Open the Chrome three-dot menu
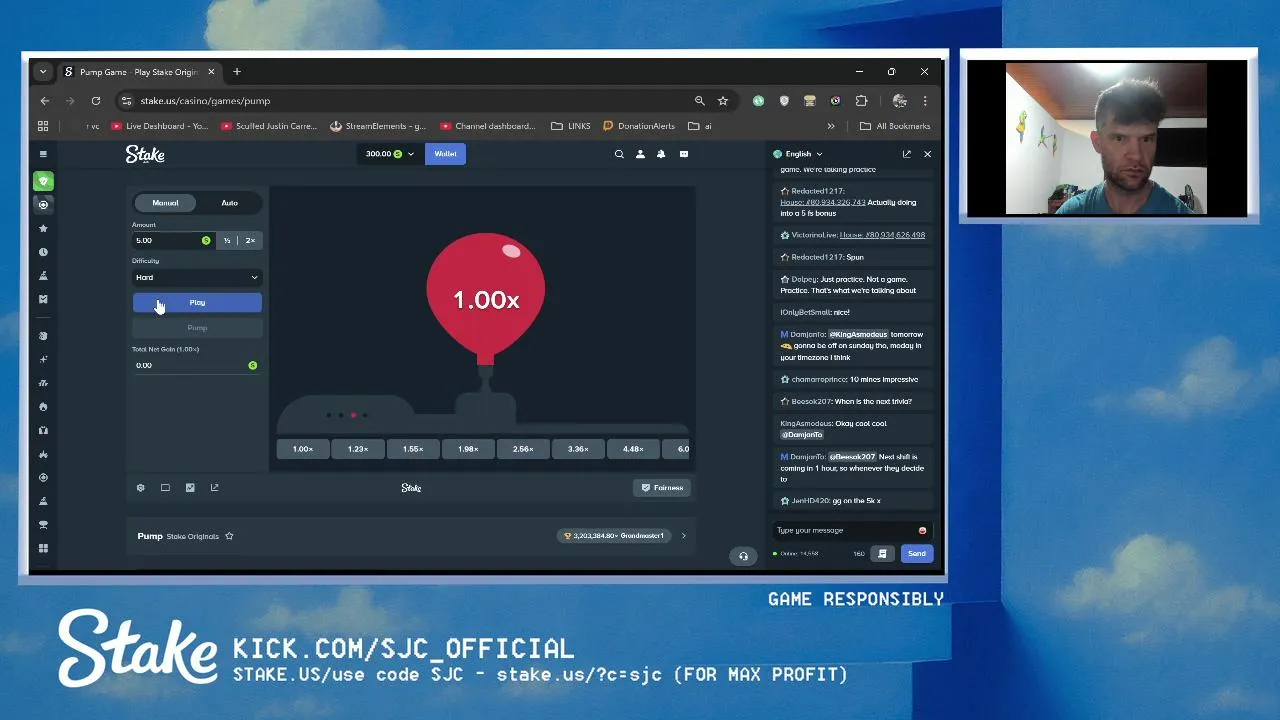 tap(925, 101)
